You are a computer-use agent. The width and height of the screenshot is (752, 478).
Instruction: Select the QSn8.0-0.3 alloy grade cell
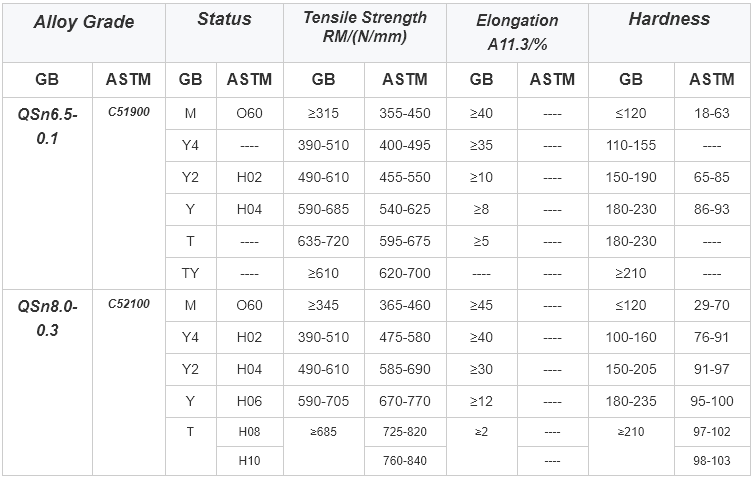(47, 382)
